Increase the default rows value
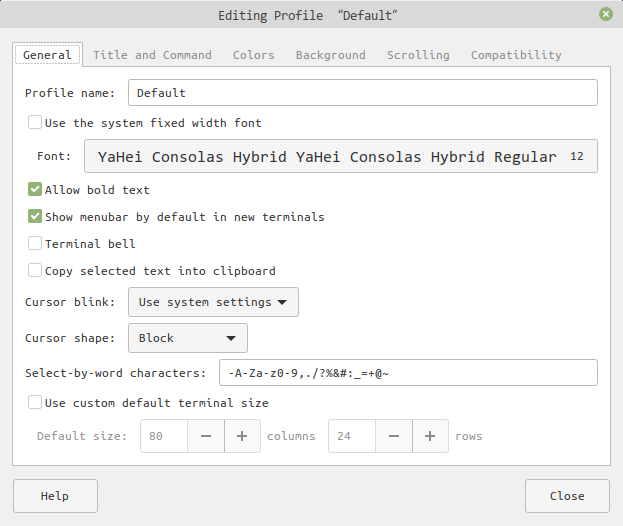This screenshot has height=526, width=623. pyautogui.click(x=430, y=436)
